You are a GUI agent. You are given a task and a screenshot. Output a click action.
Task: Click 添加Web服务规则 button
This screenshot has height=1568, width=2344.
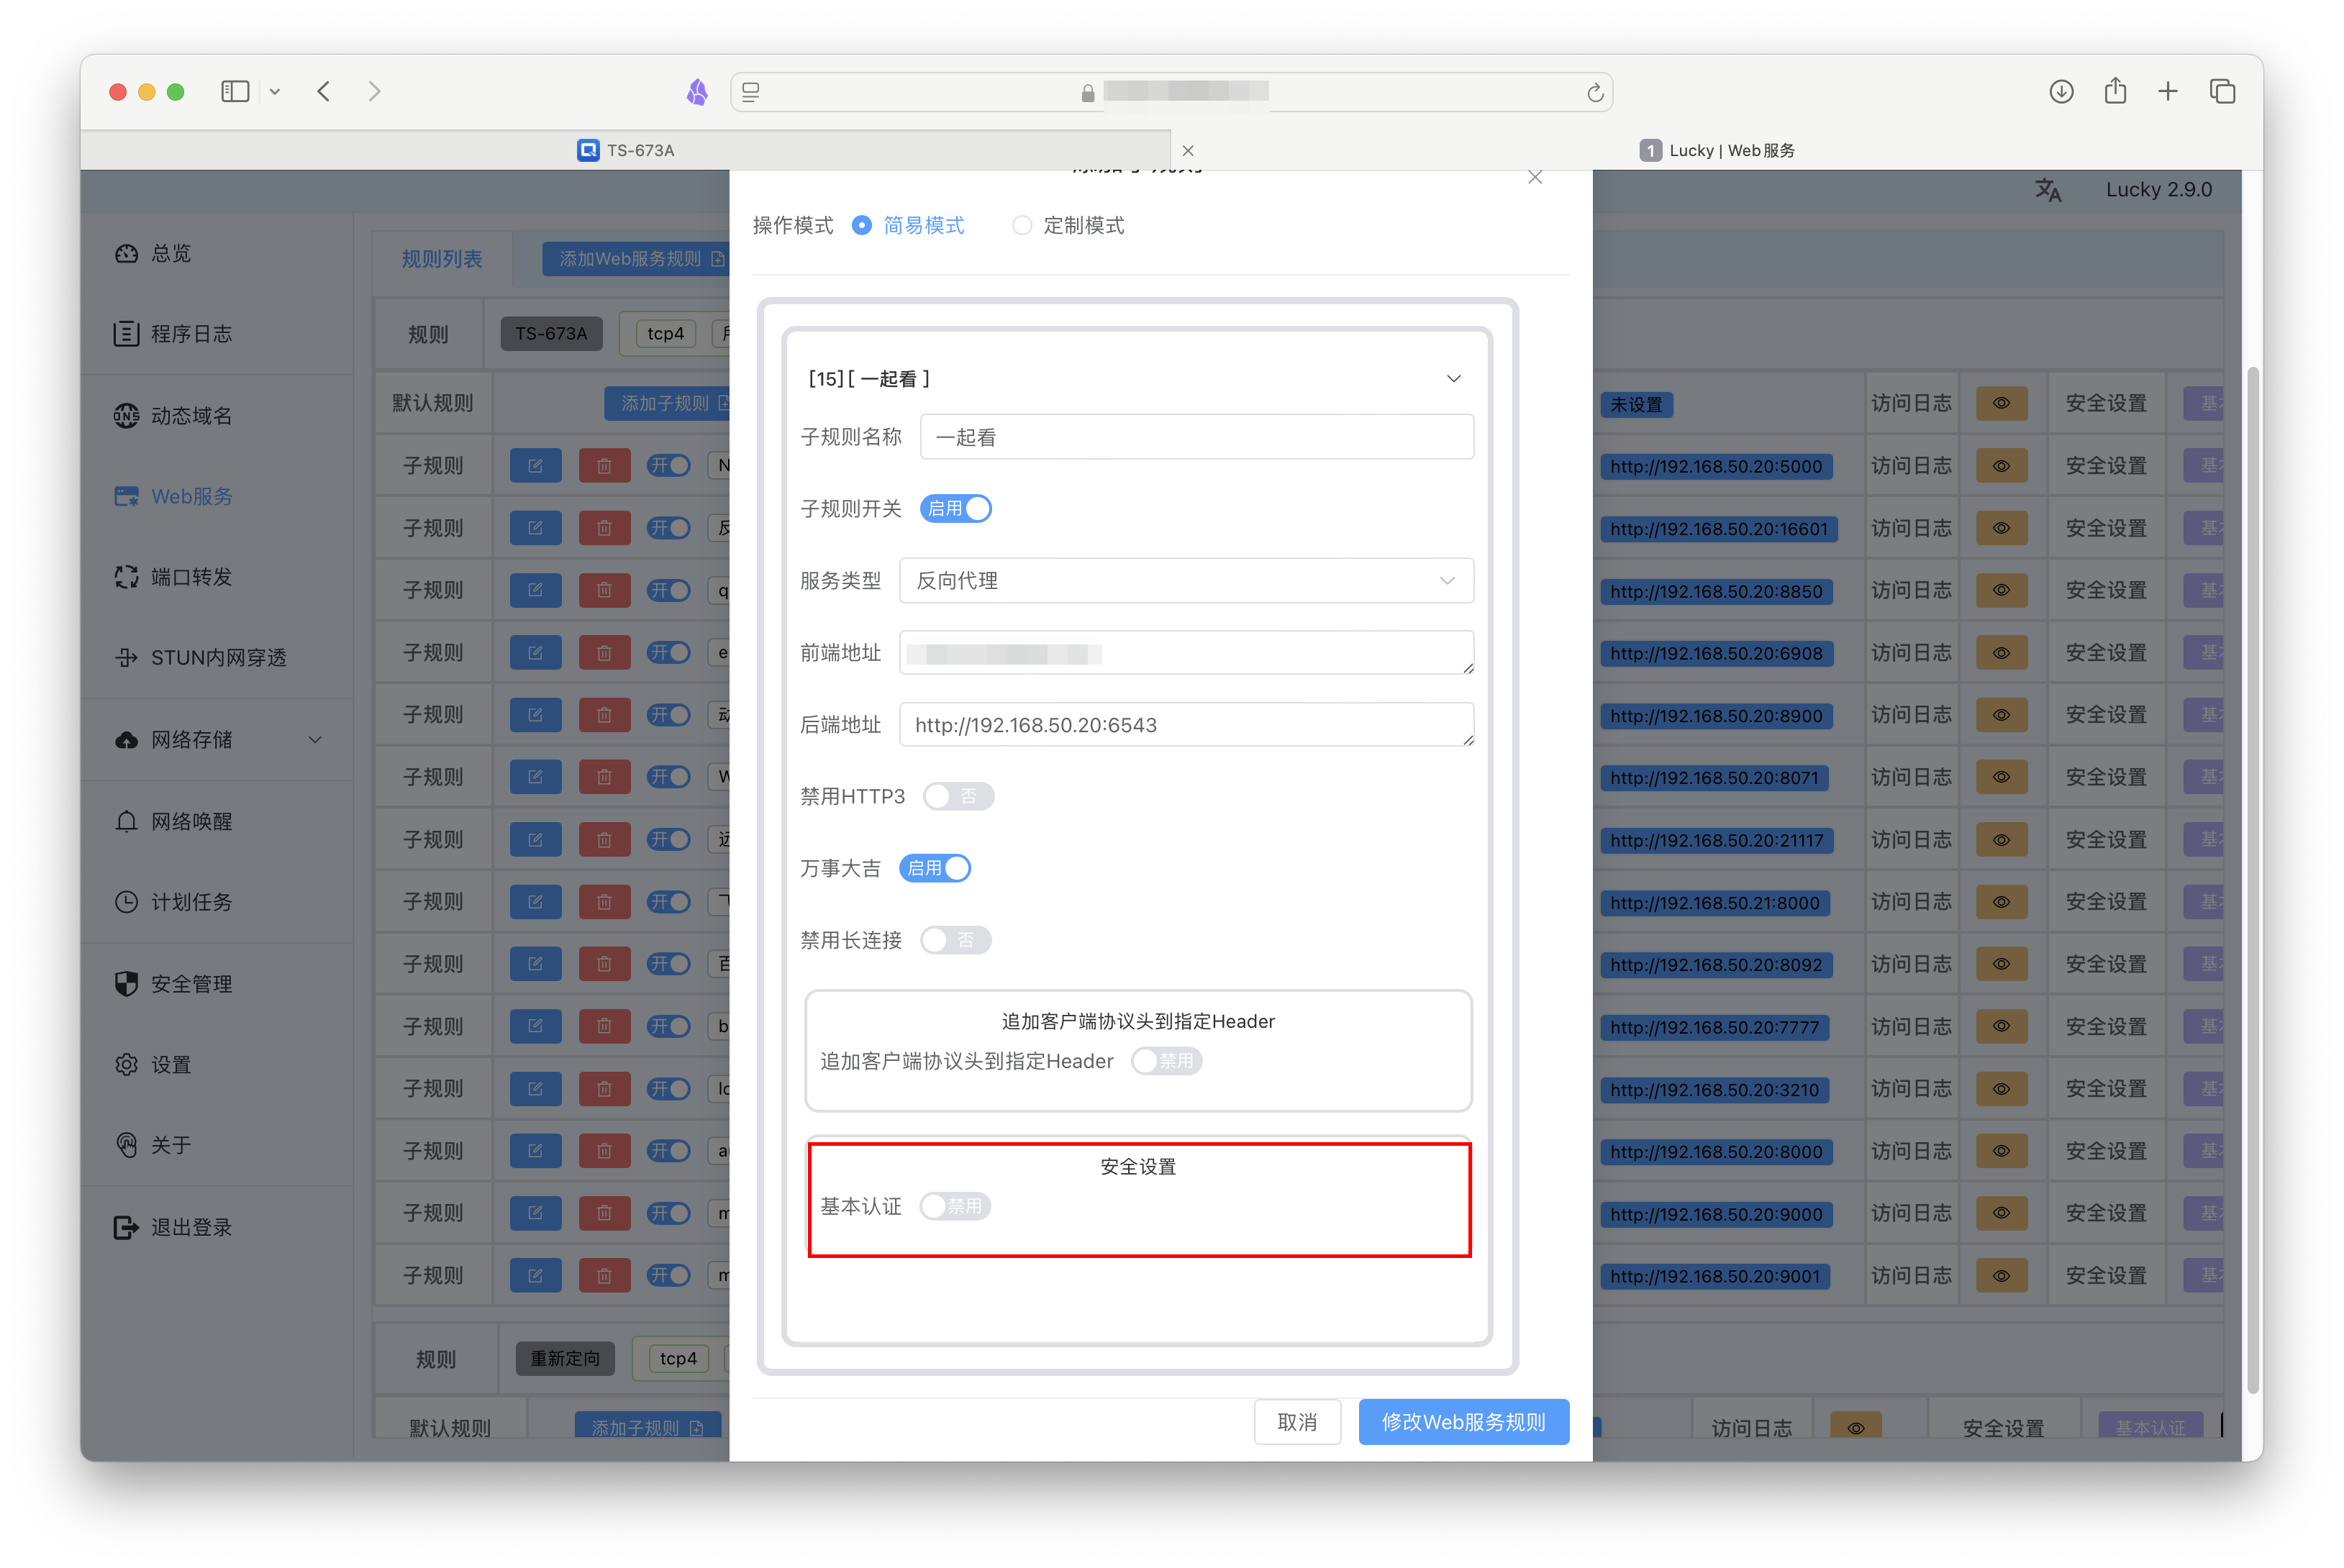tap(636, 259)
